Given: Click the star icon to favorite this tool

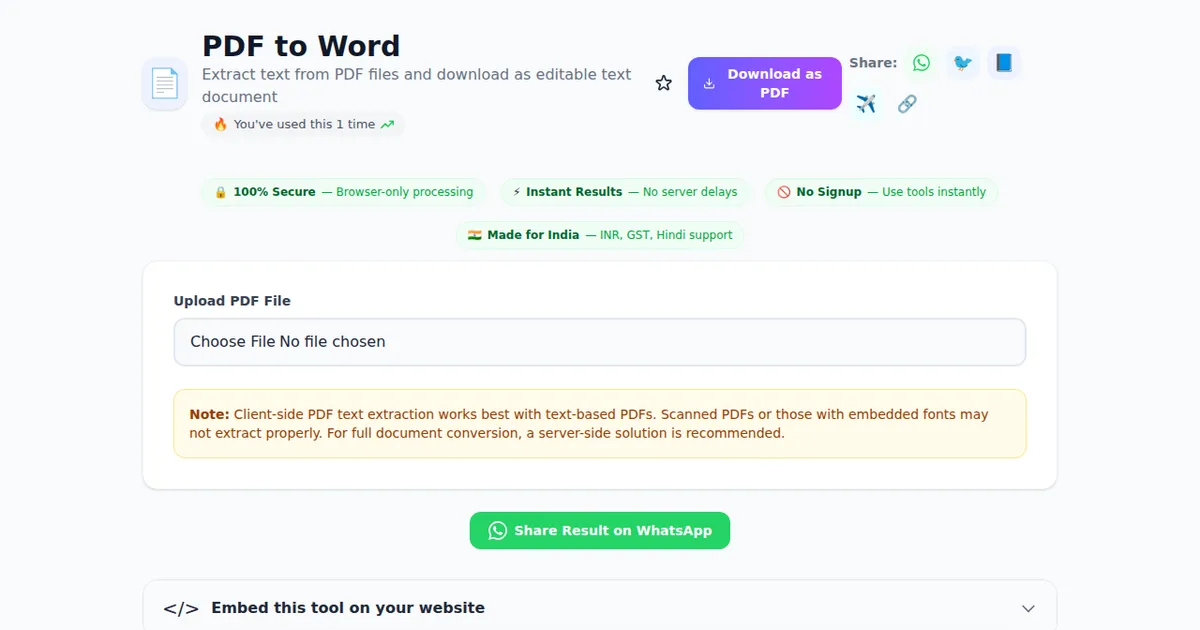Looking at the screenshot, I should pos(664,84).
